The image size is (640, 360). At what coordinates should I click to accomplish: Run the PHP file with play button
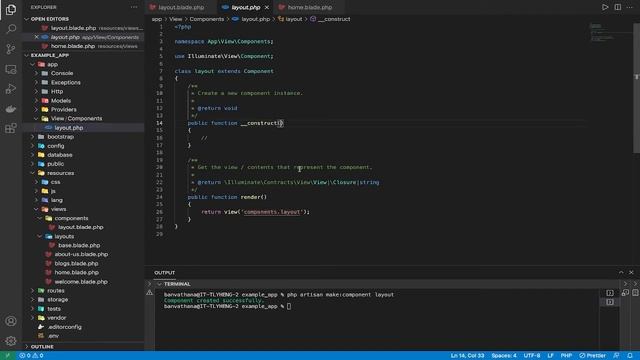click(605, 7)
